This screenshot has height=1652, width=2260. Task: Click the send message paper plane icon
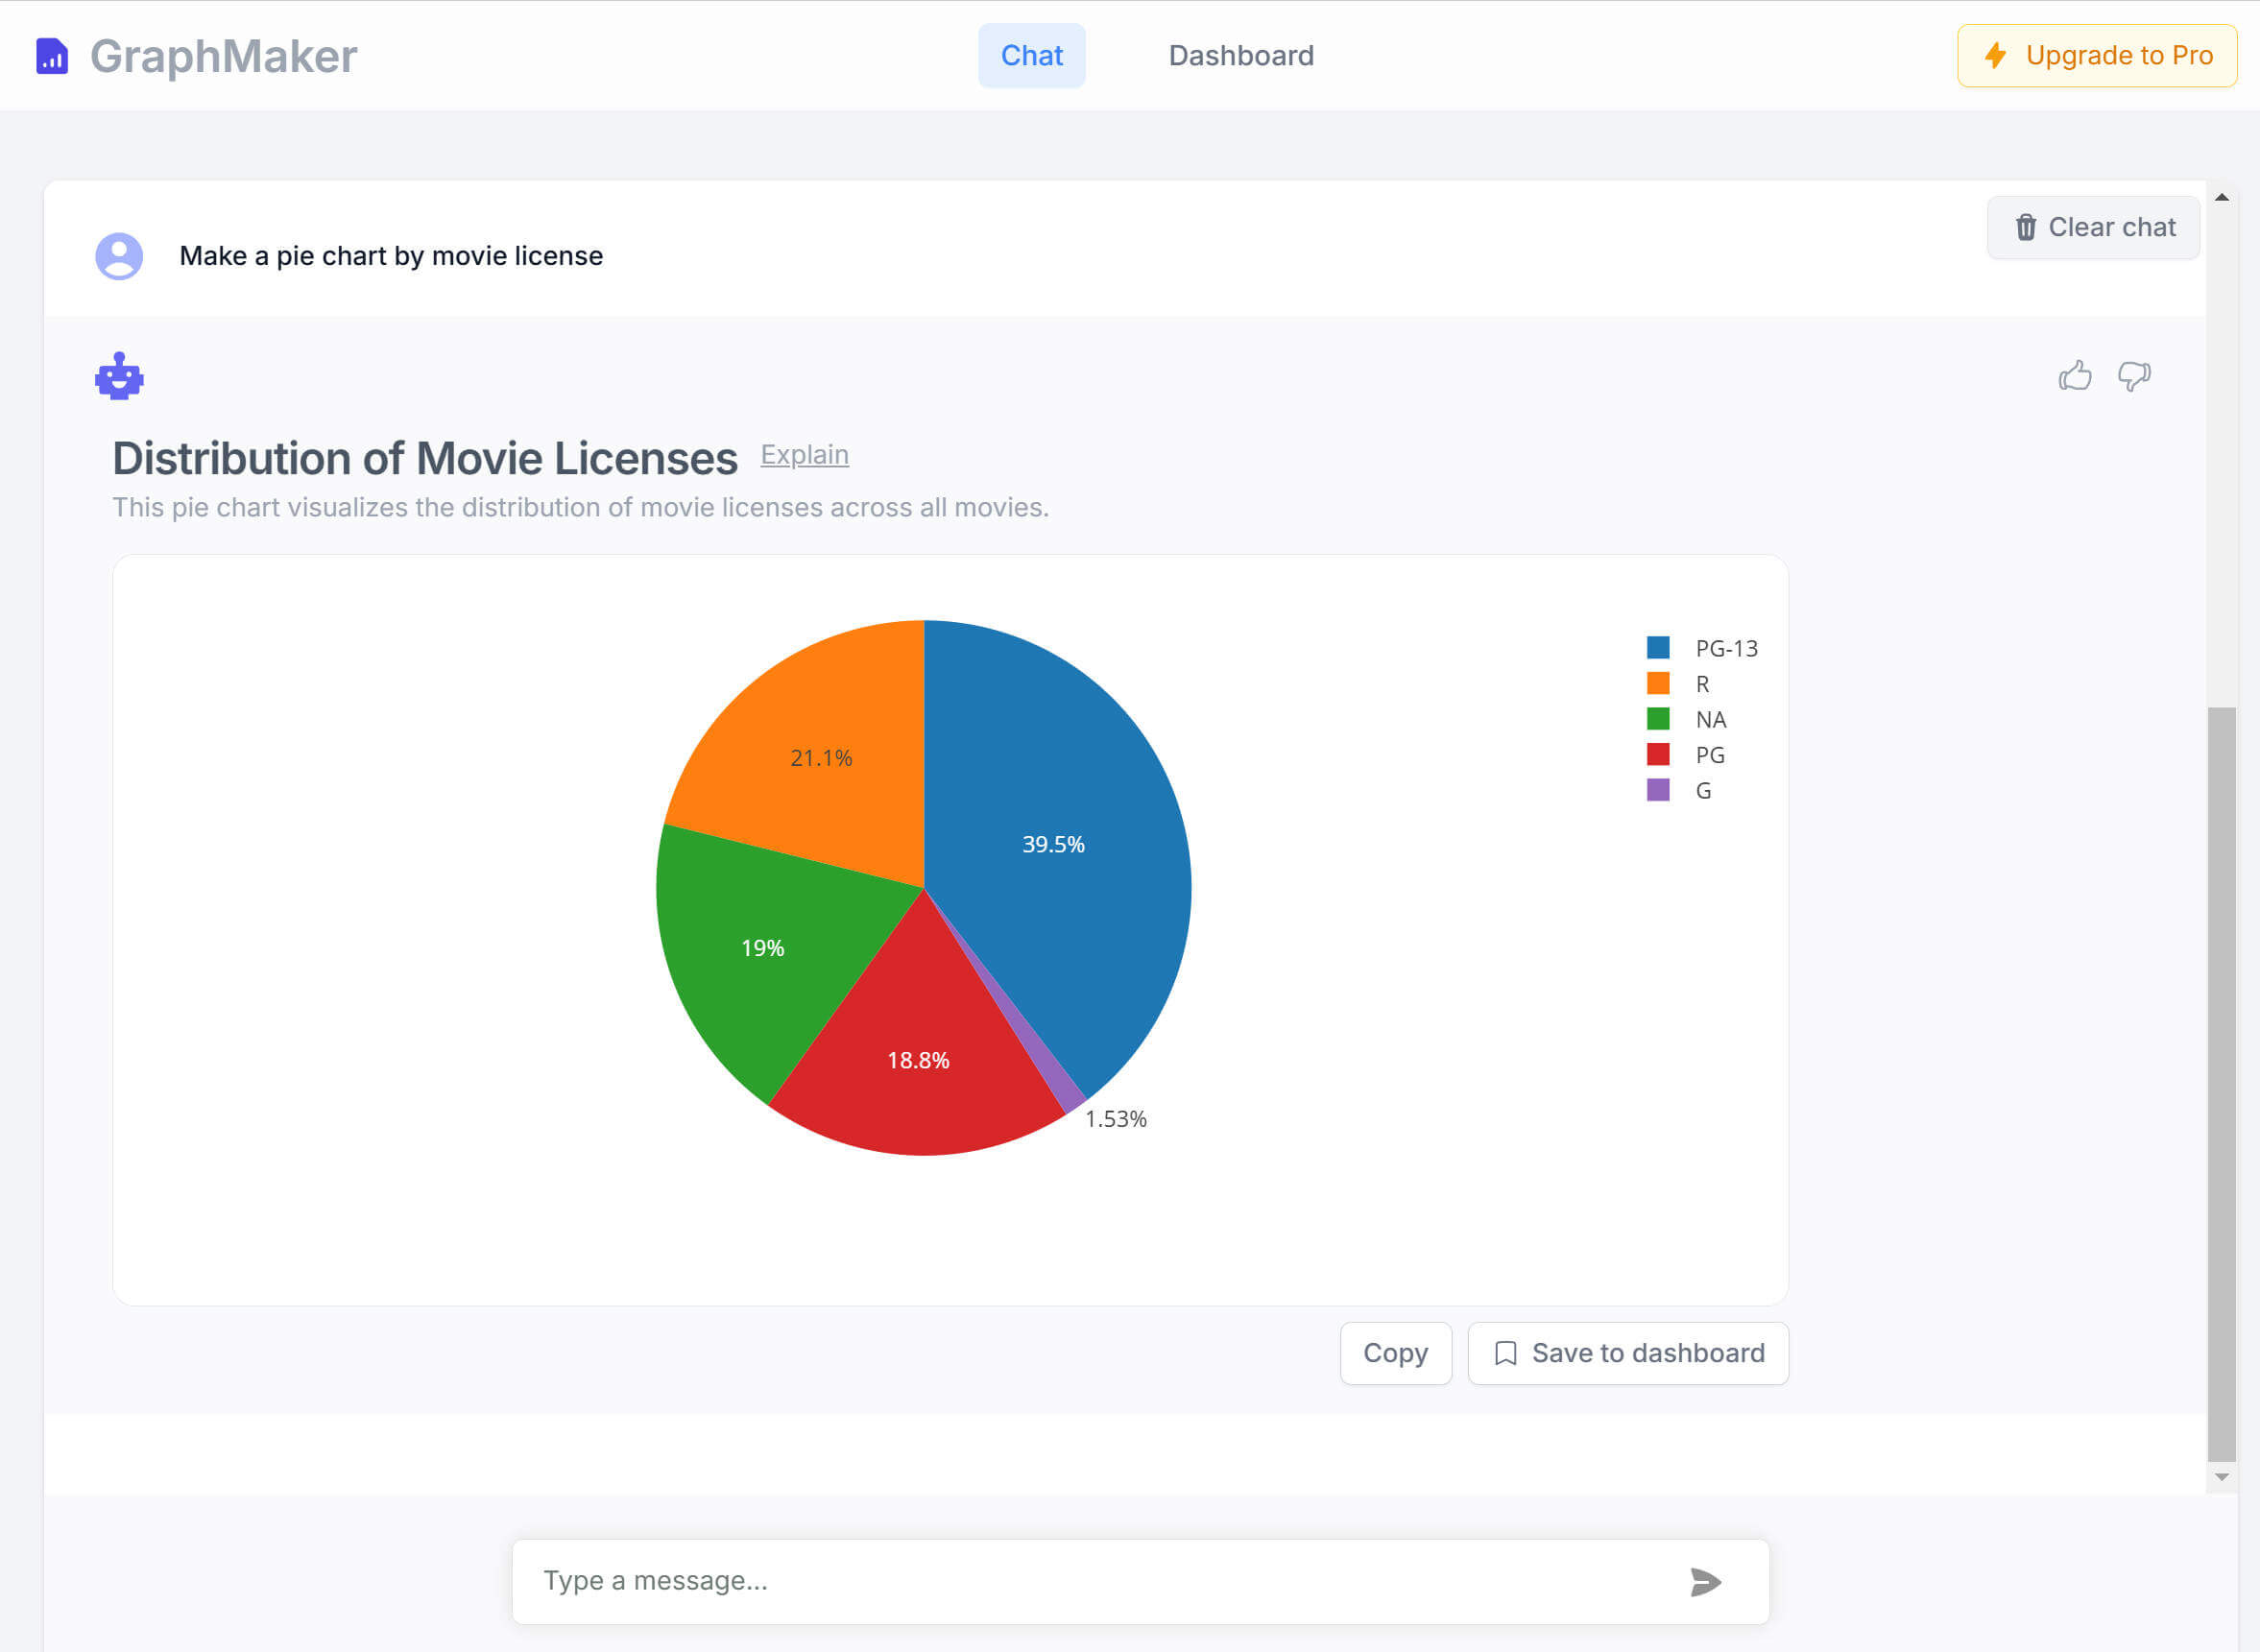pyautogui.click(x=1705, y=1581)
